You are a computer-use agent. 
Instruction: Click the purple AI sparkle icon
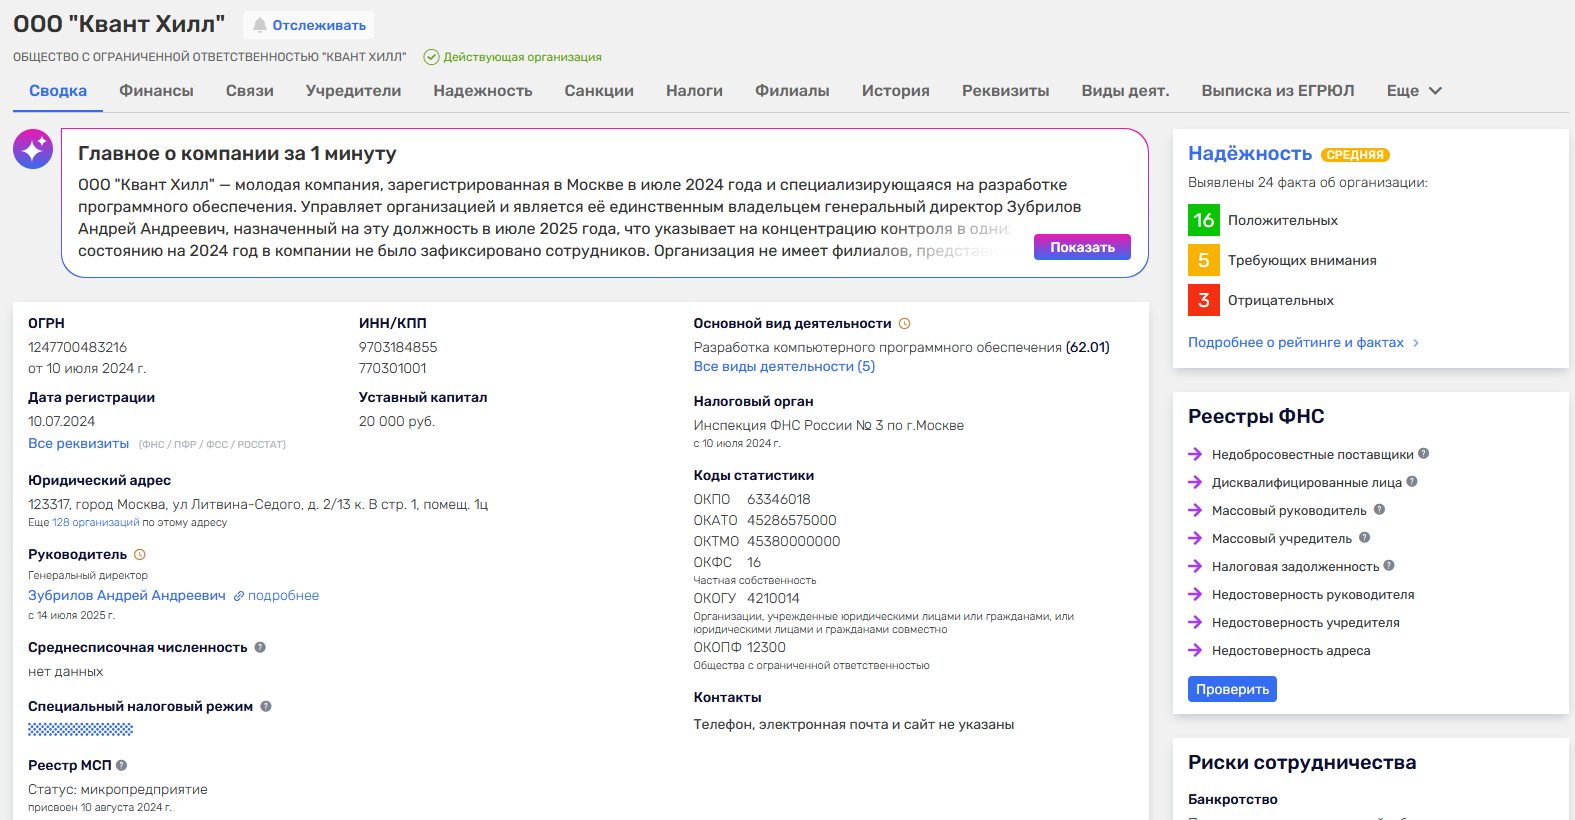(33, 149)
